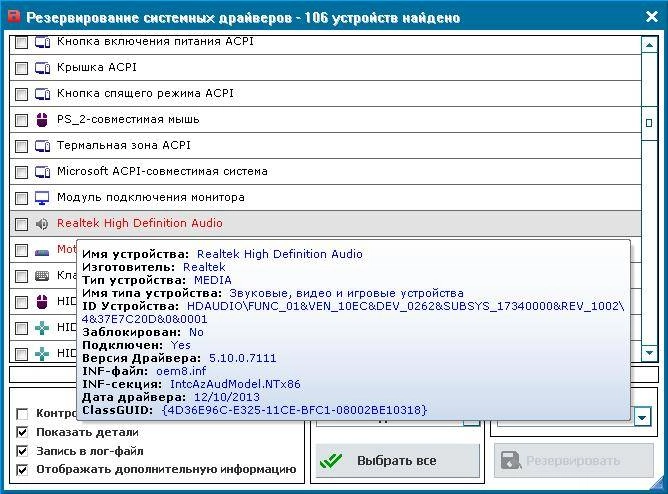668x494 pixels.
Task: Click the speaker icon of Realtek High Definition Audio
Action: pos(42,224)
